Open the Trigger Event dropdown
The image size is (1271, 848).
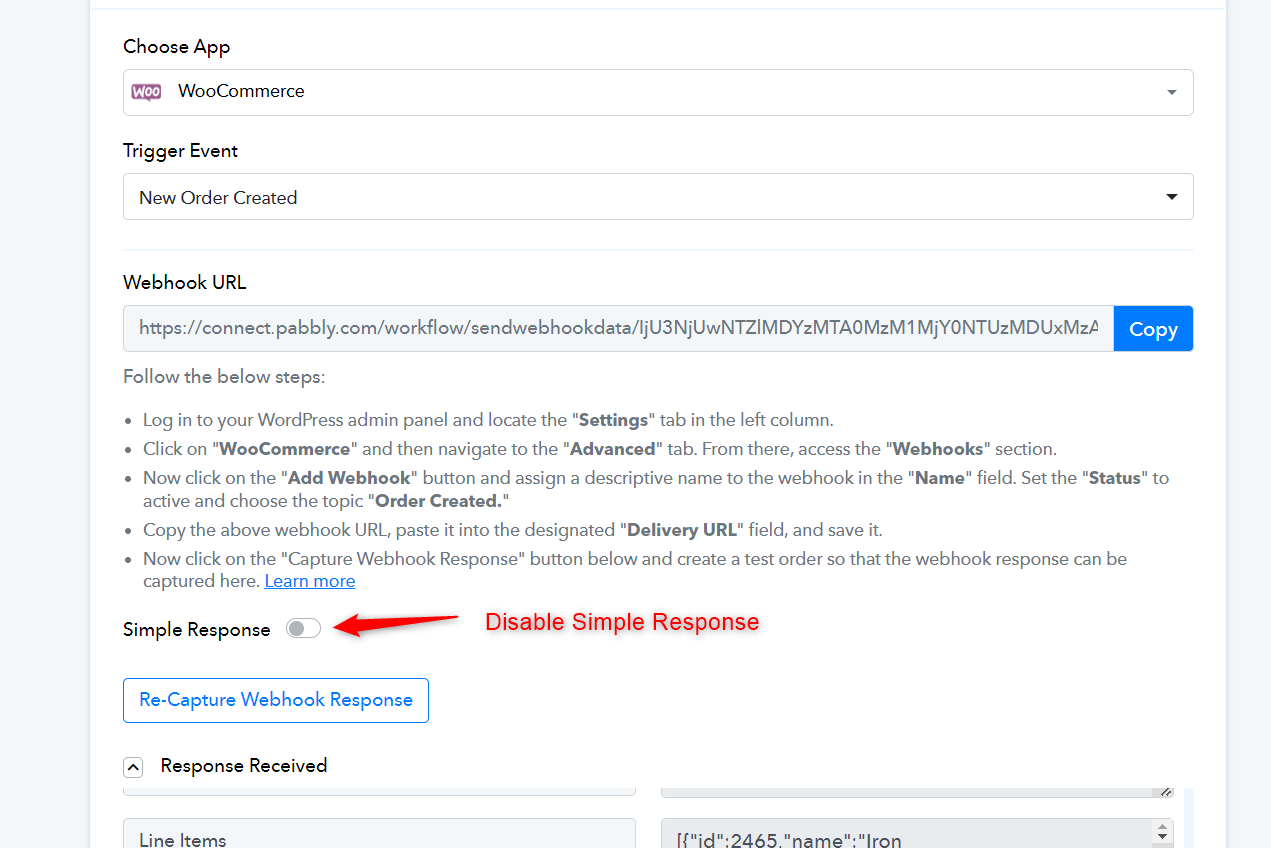pyautogui.click(x=658, y=197)
